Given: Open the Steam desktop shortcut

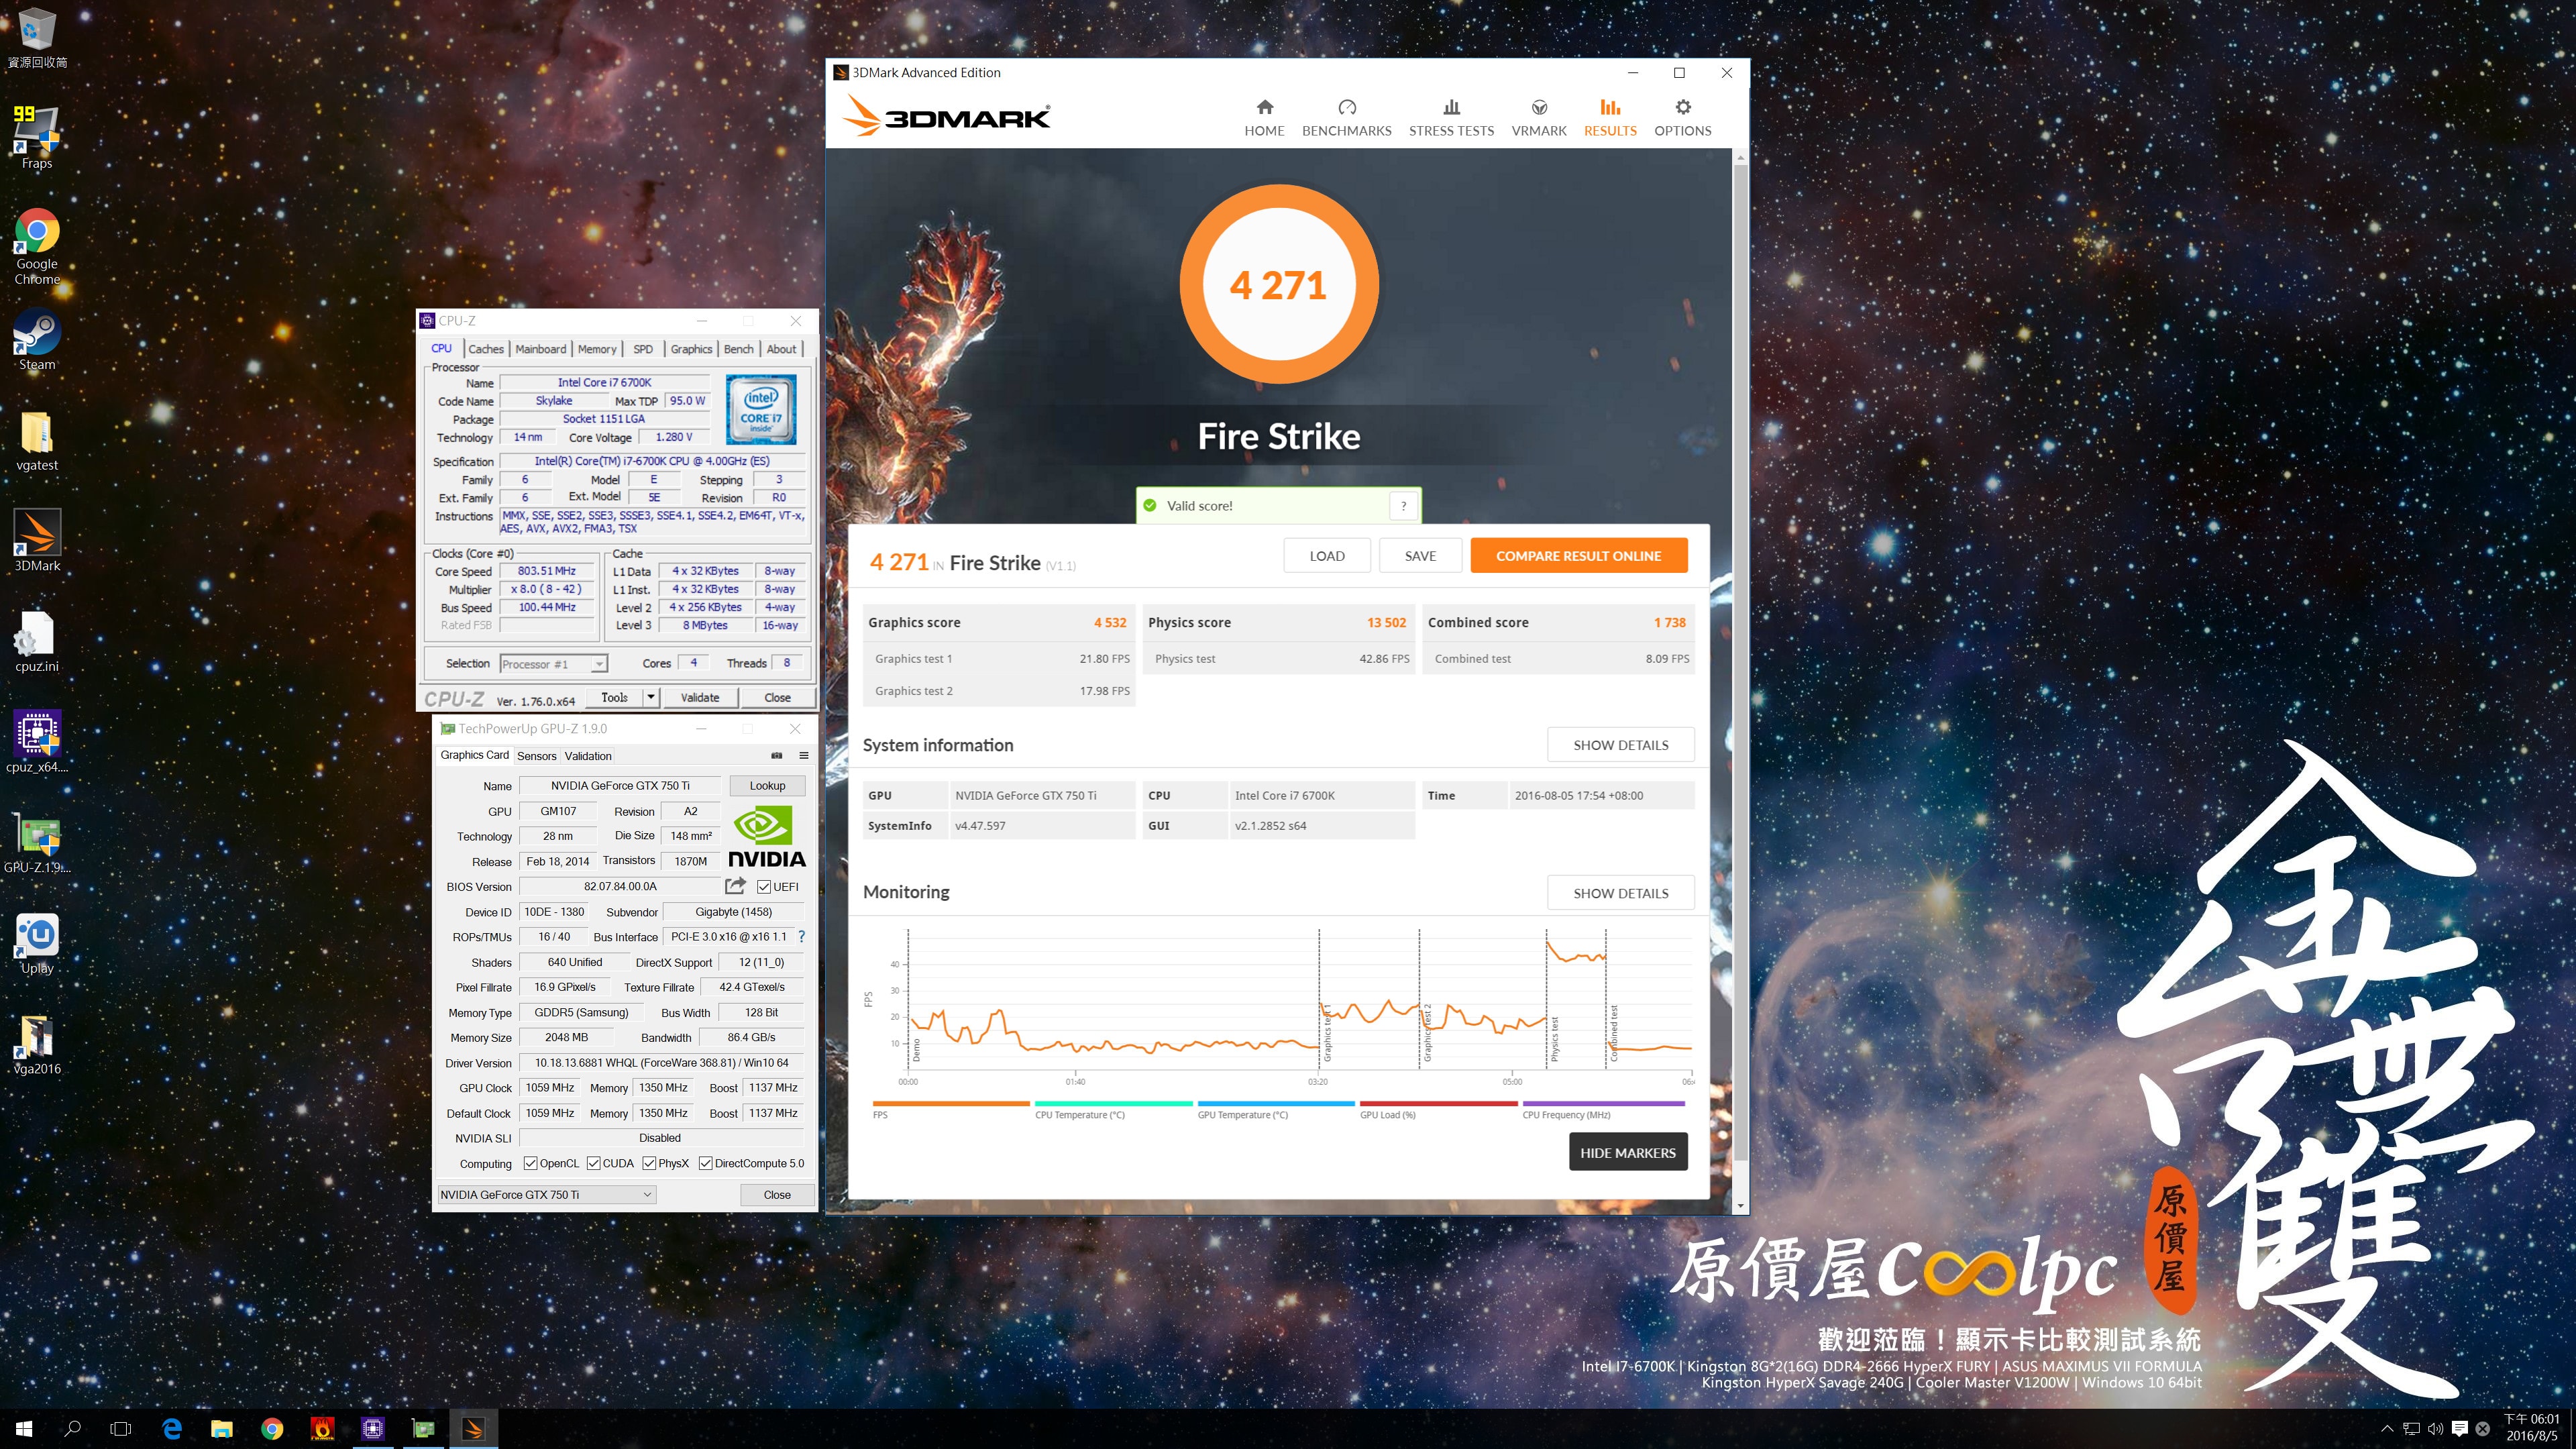Looking at the screenshot, I should [37, 340].
